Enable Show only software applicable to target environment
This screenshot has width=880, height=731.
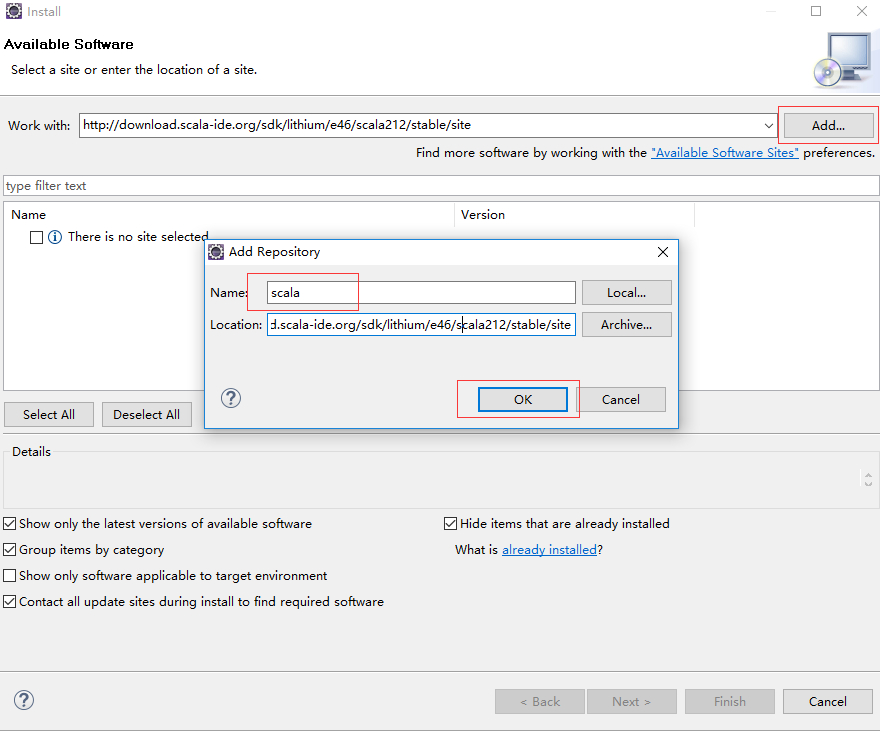[x=10, y=576]
